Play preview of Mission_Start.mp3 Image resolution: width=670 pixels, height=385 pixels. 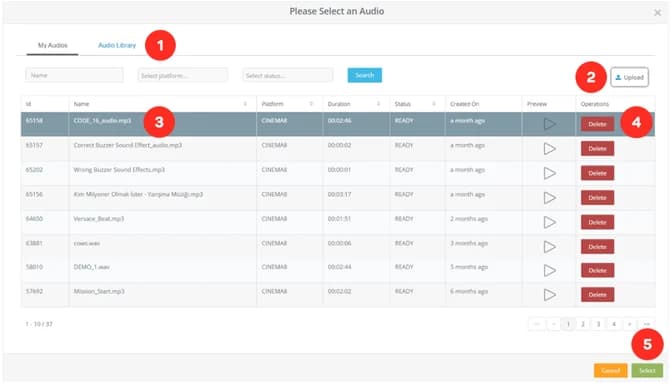pyautogui.click(x=550, y=295)
